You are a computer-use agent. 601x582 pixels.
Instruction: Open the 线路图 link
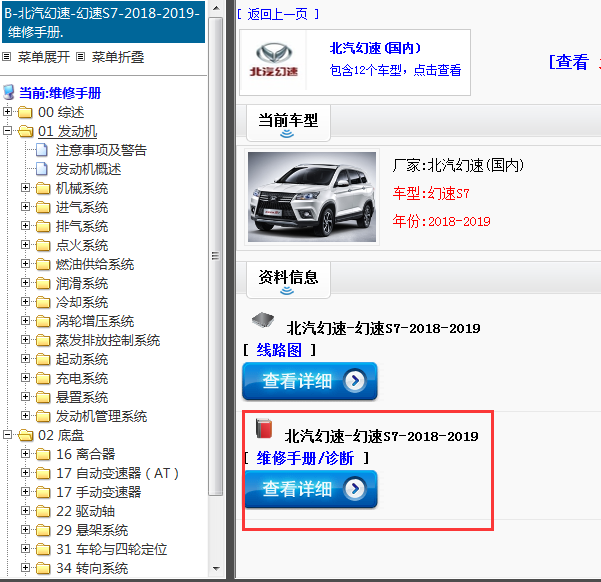tap(279, 350)
